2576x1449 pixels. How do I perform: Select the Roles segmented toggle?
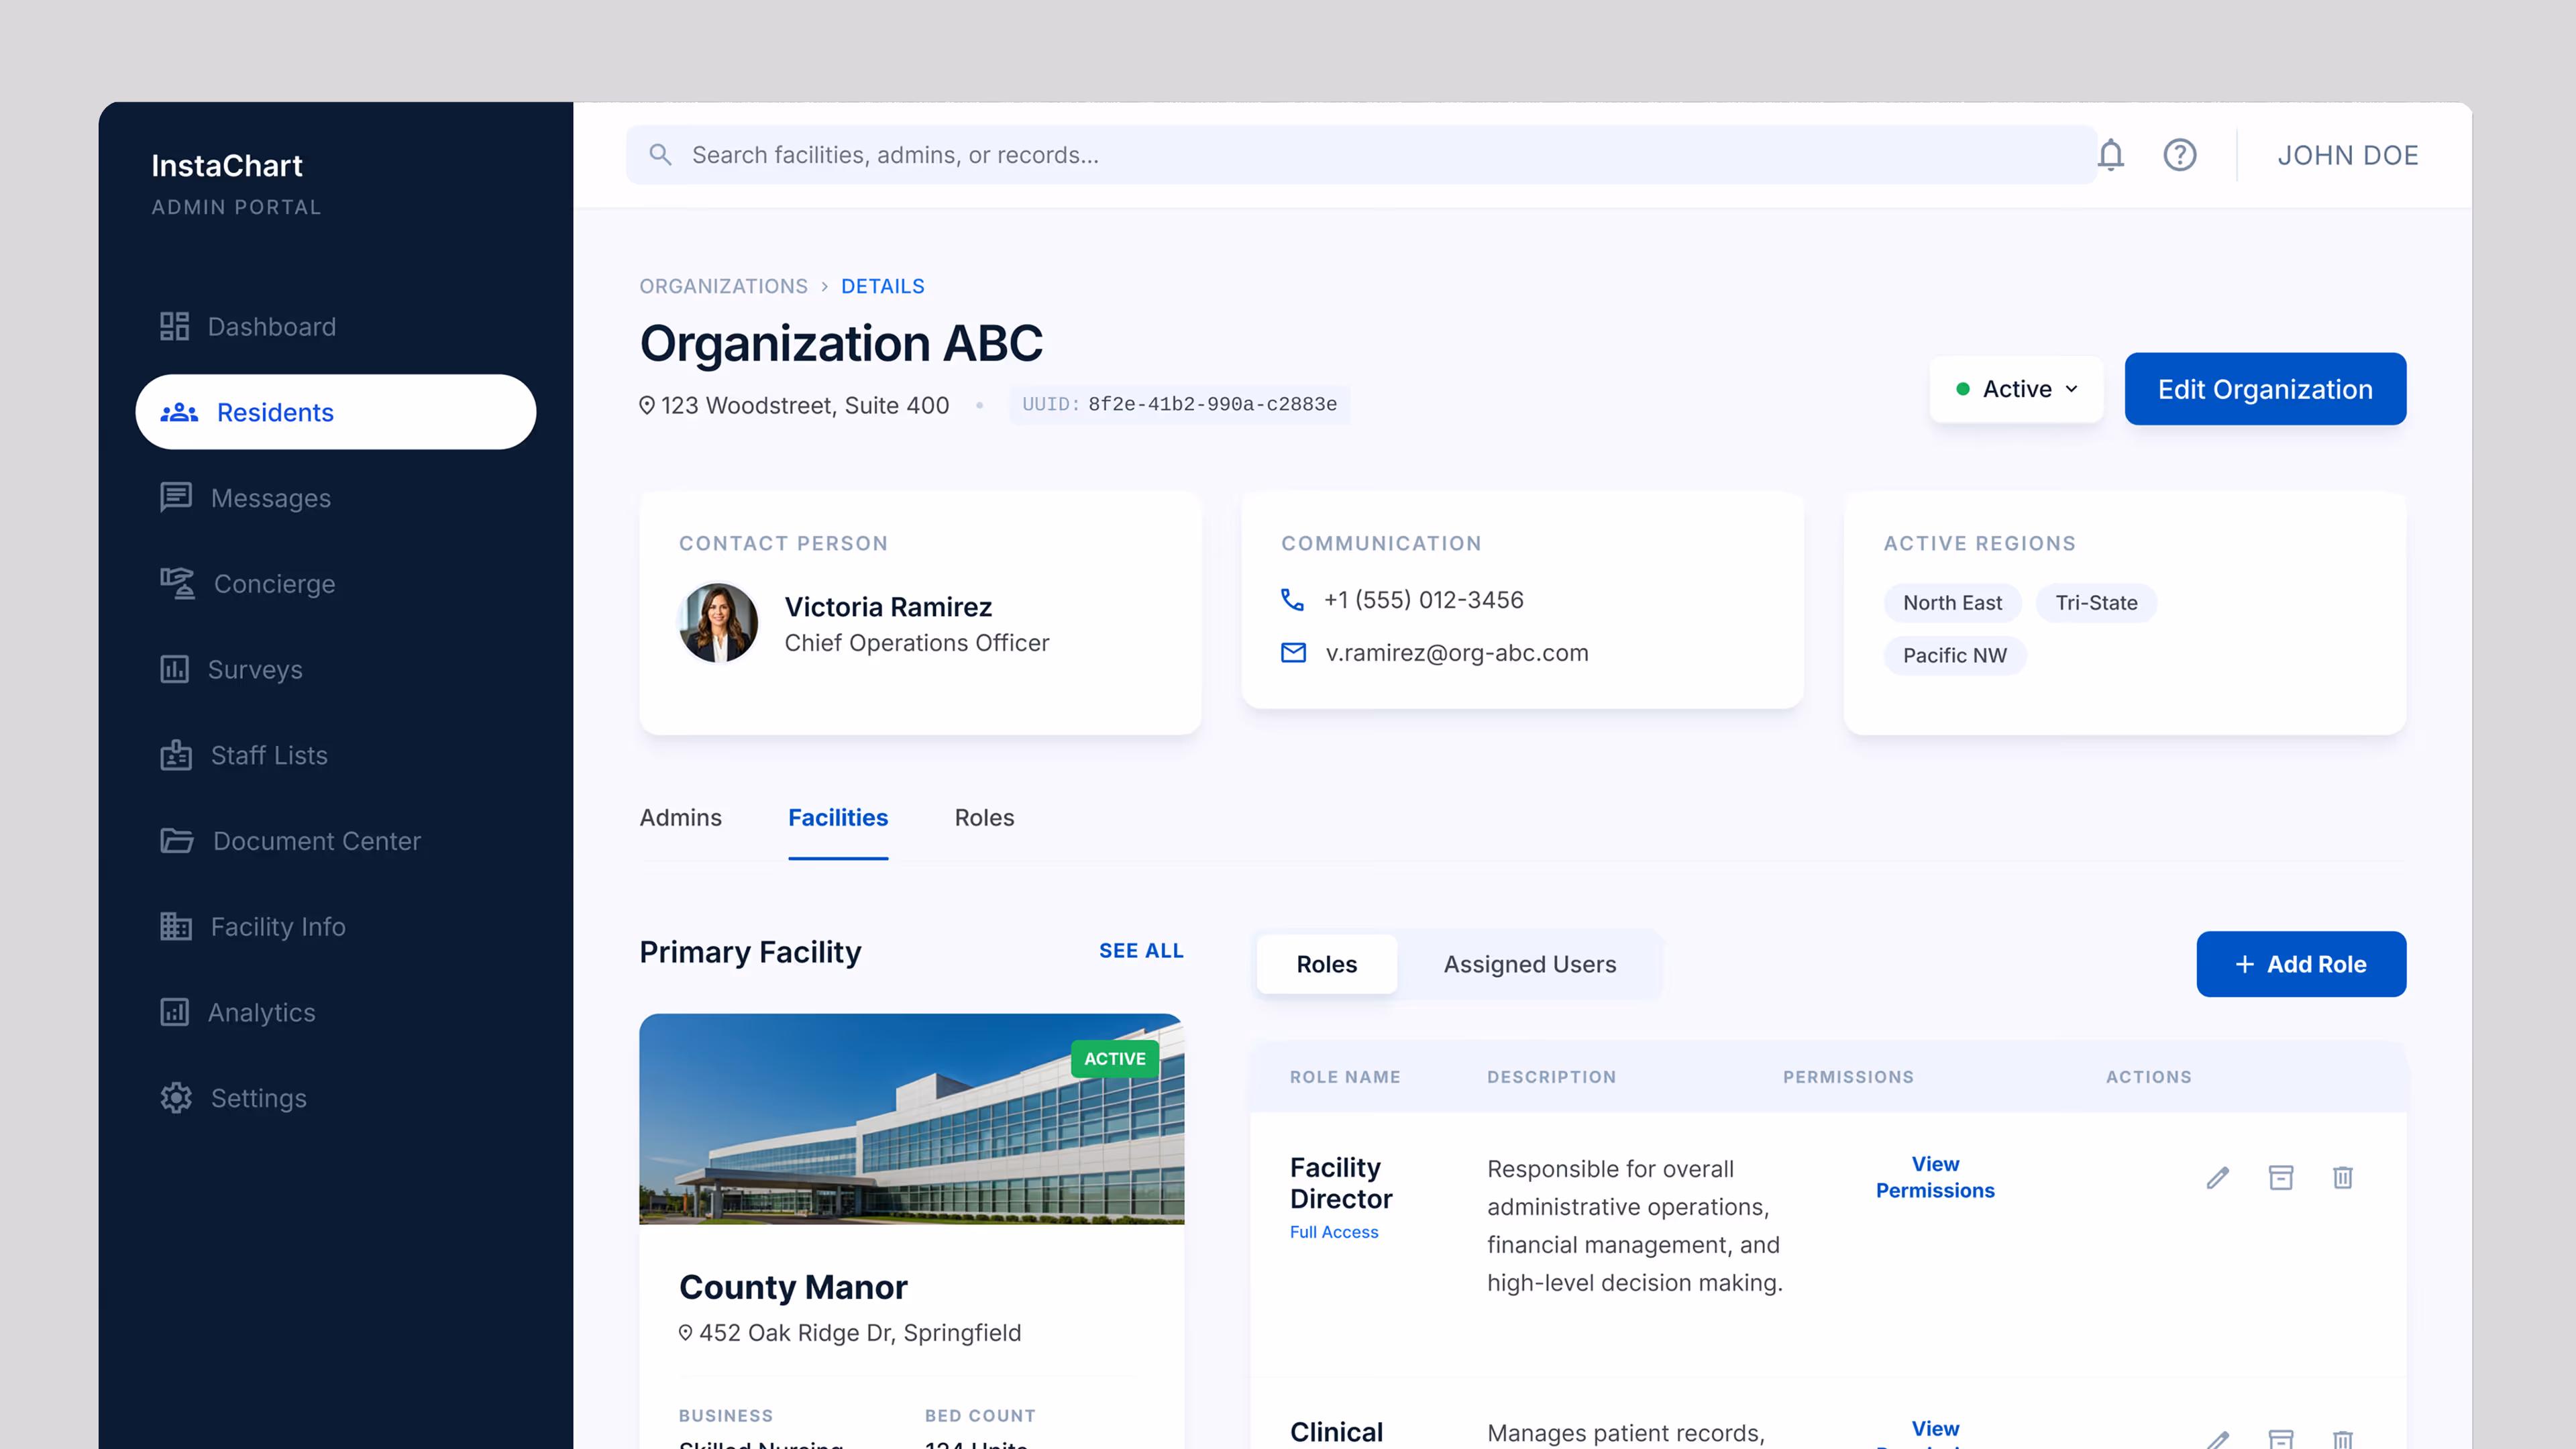point(1326,964)
